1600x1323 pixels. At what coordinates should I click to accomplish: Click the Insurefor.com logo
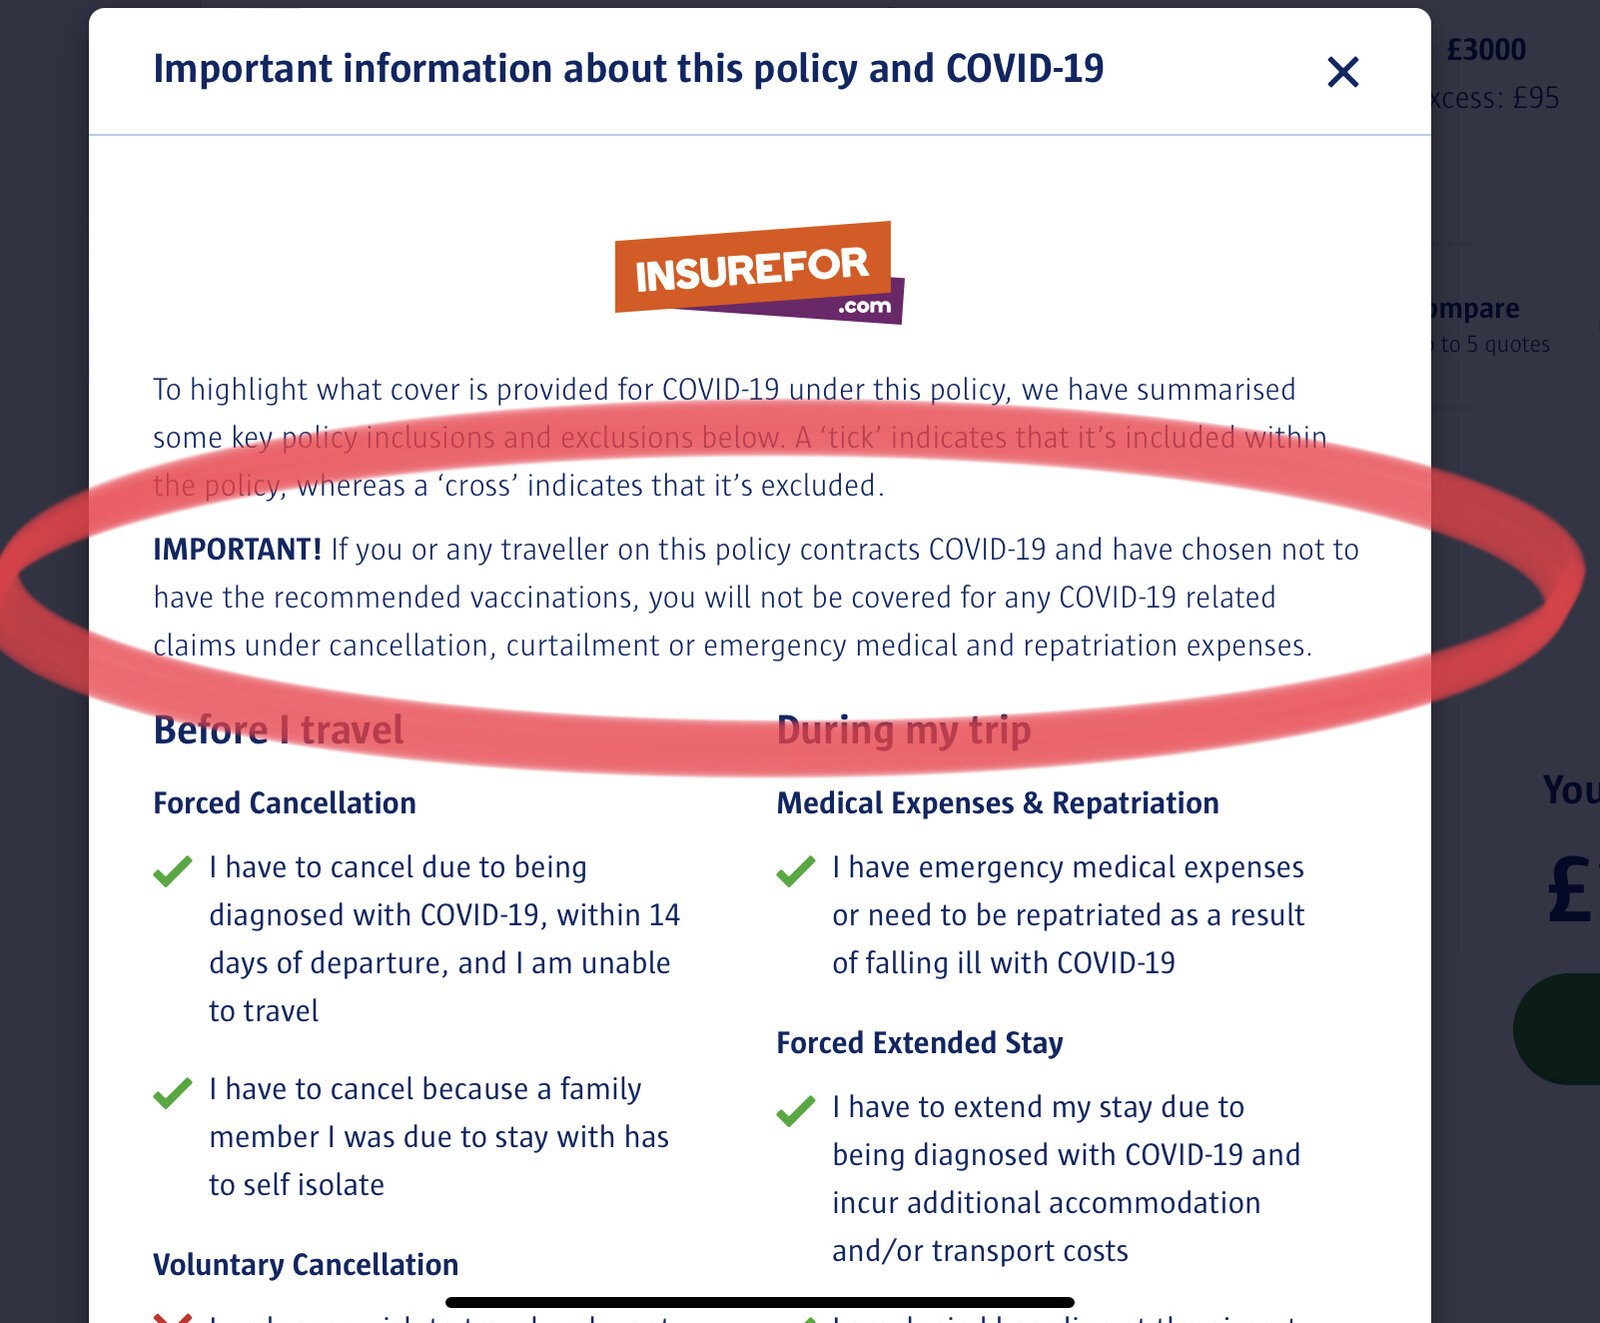click(758, 273)
